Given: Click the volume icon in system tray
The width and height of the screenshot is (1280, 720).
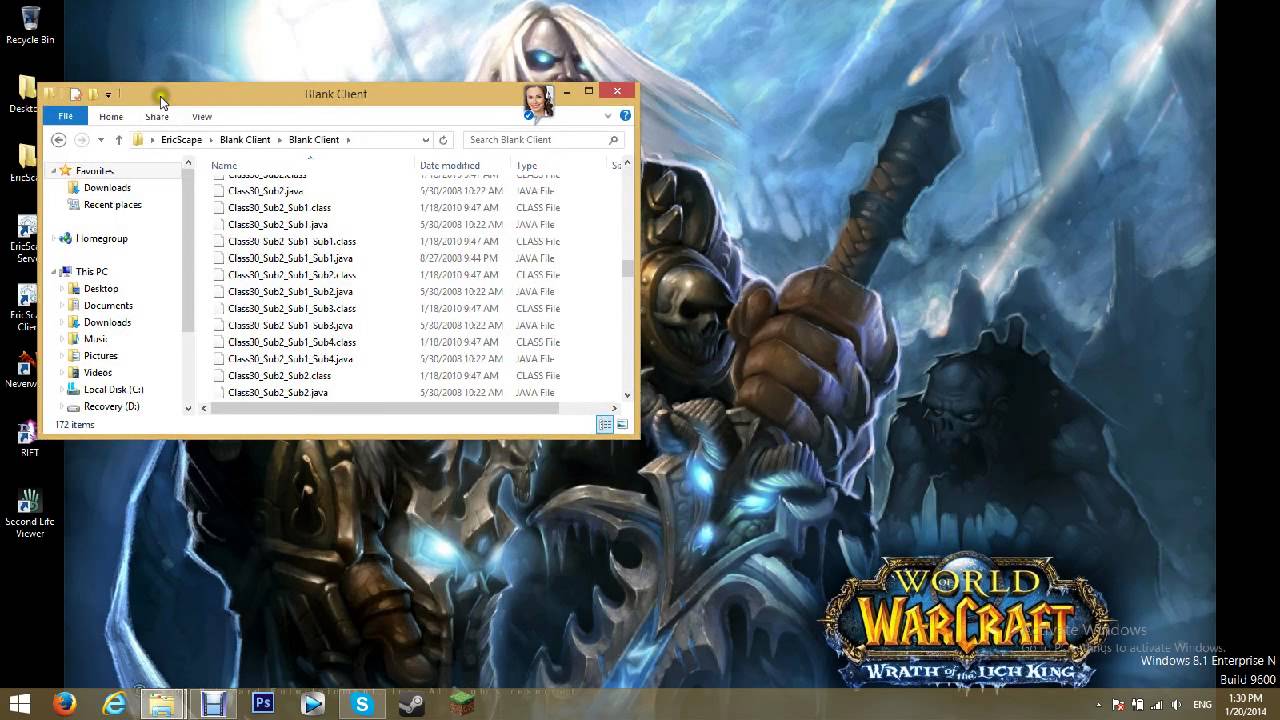Looking at the screenshot, I should click(1176, 705).
